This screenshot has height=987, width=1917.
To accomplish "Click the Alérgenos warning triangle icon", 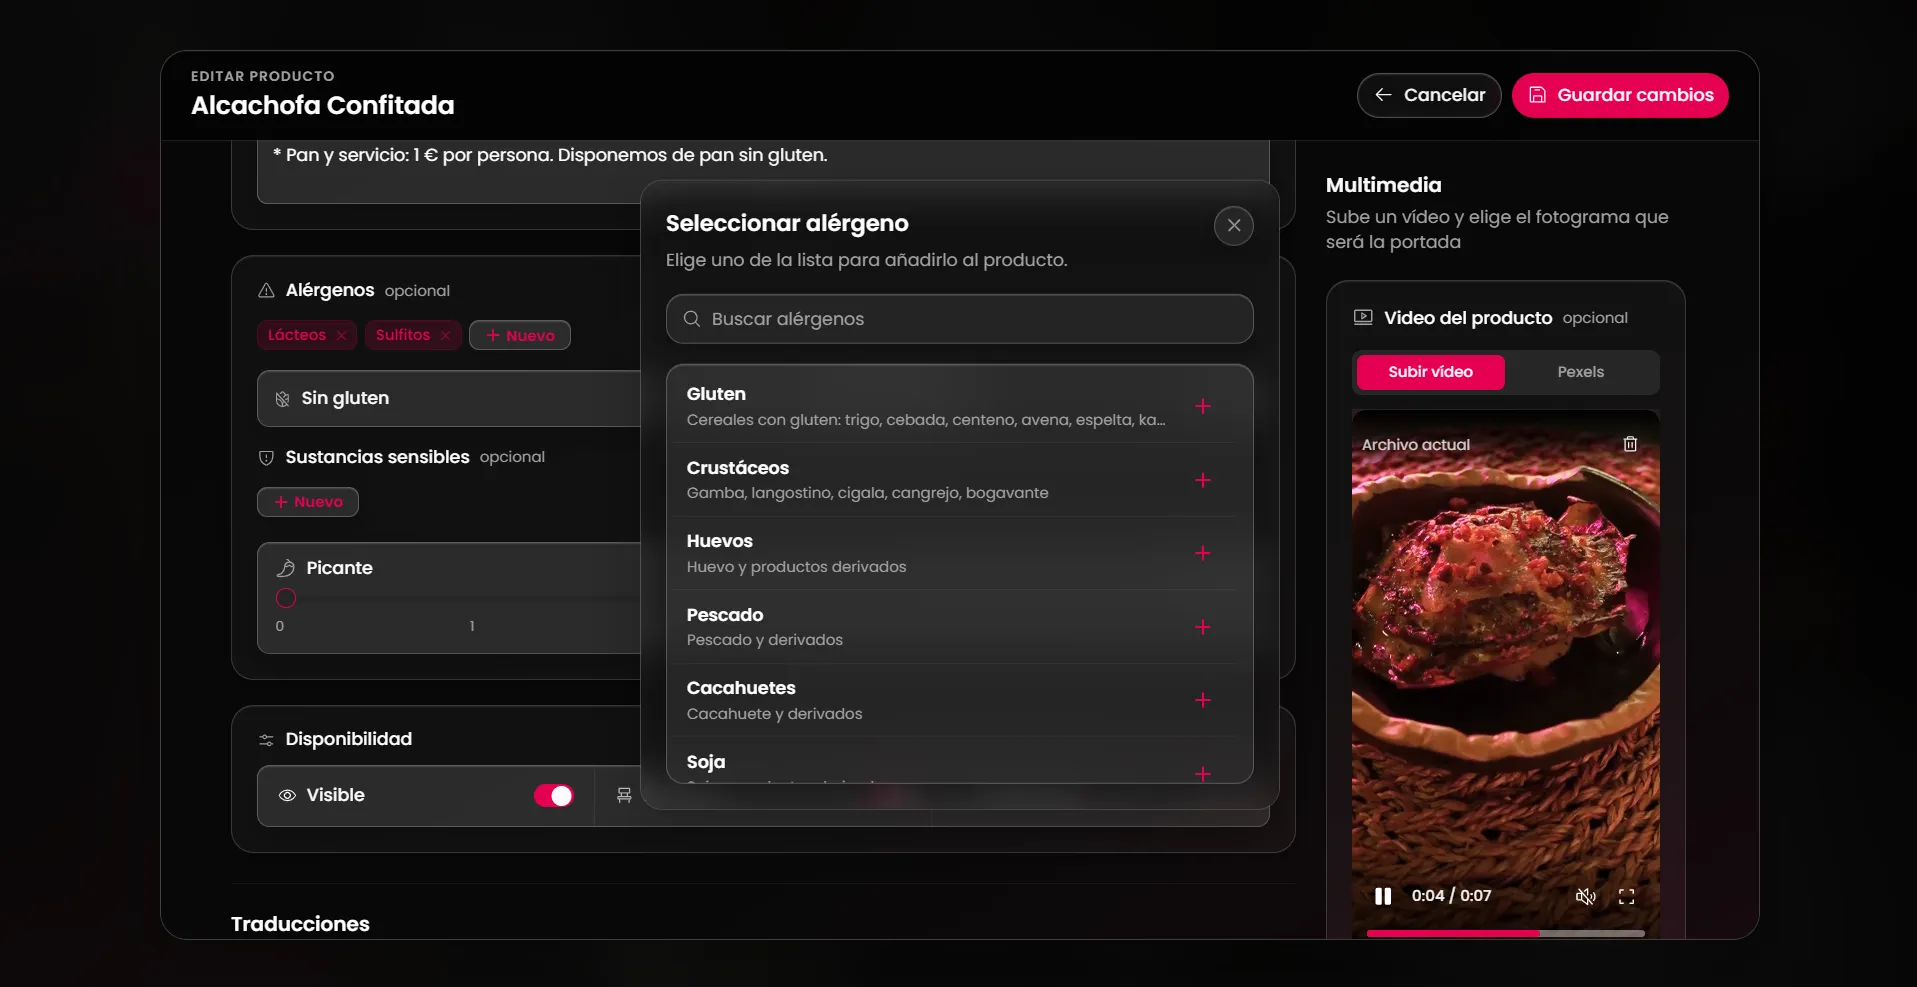I will (x=266, y=290).
